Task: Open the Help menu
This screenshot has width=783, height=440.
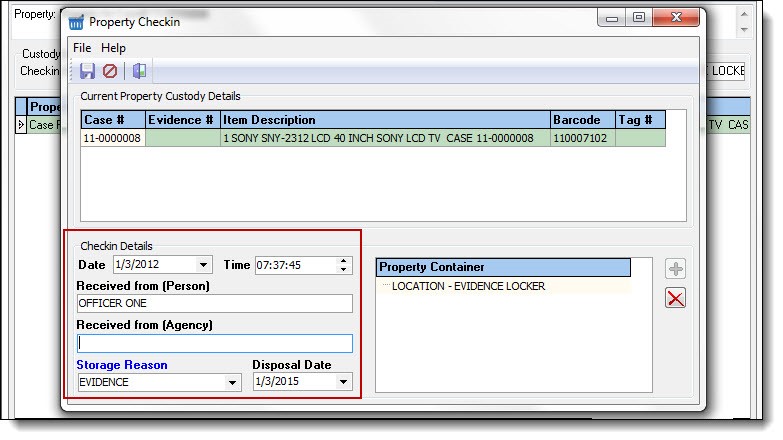Action: click(x=113, y=48)
